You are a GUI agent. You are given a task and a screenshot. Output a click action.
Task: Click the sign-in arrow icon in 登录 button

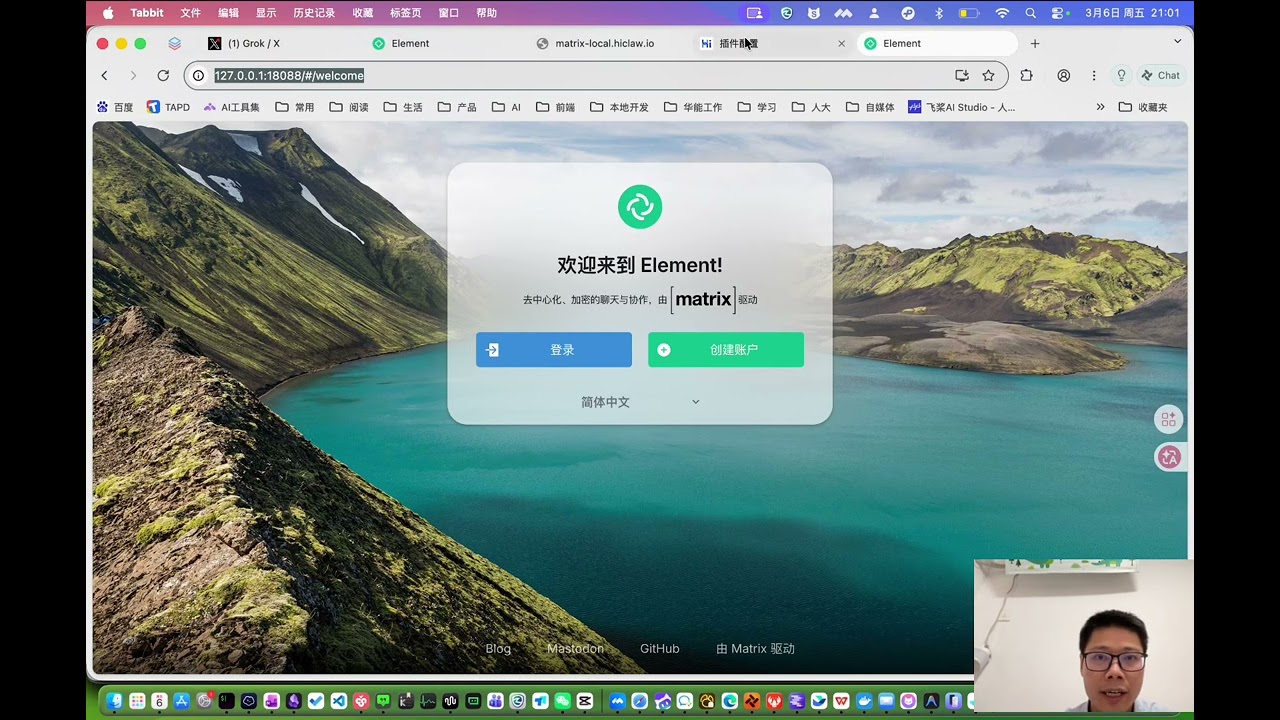tap(492, 350)
